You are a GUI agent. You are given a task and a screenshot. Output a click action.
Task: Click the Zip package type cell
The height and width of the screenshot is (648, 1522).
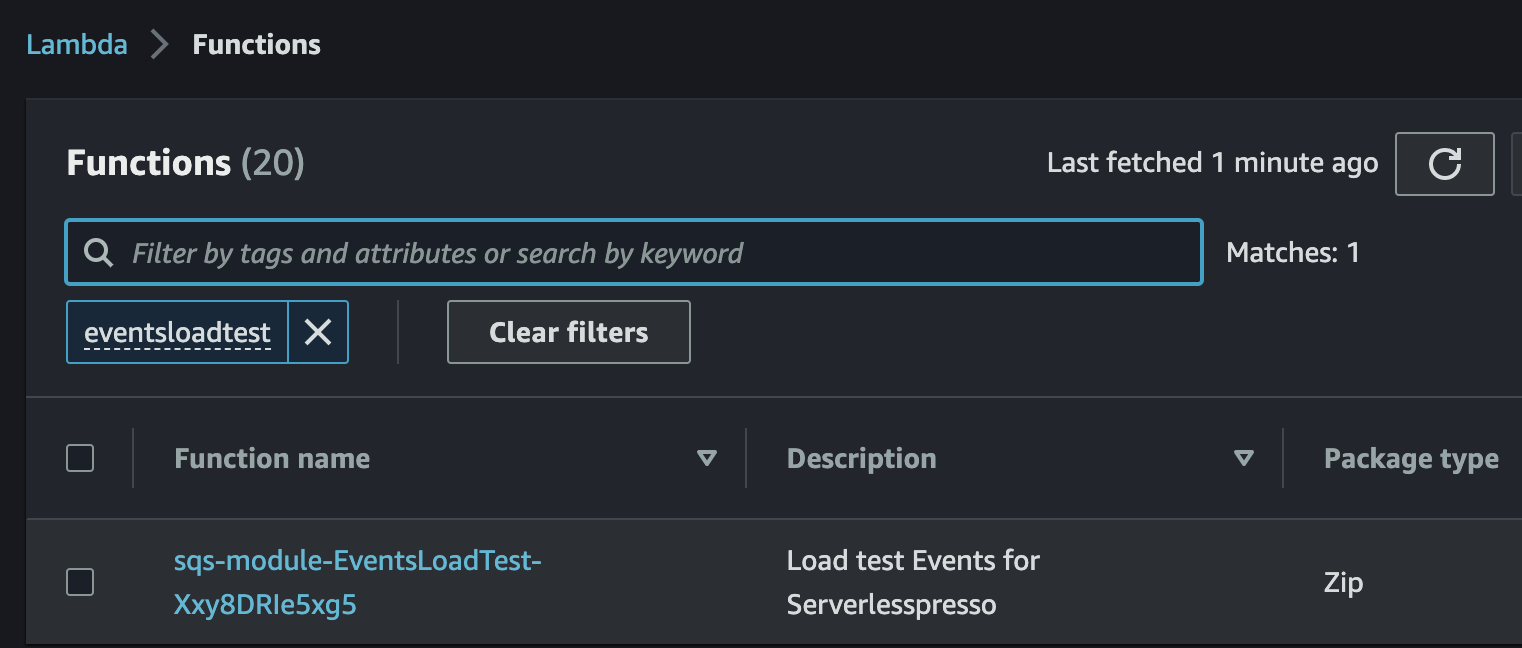point(1343,583)
